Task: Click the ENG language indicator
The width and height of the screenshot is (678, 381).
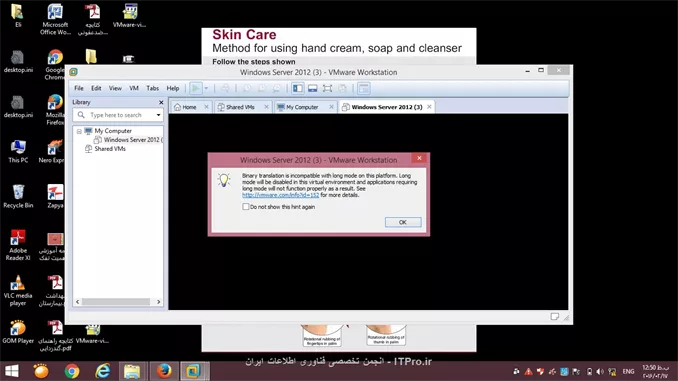Action: click(x=628, y=371)
